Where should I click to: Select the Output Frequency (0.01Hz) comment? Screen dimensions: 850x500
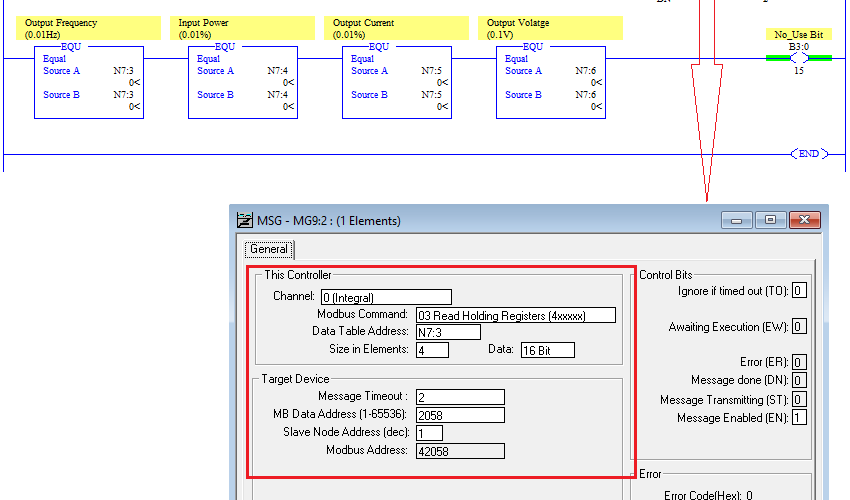pyautogui.click(x=88, y=28)
